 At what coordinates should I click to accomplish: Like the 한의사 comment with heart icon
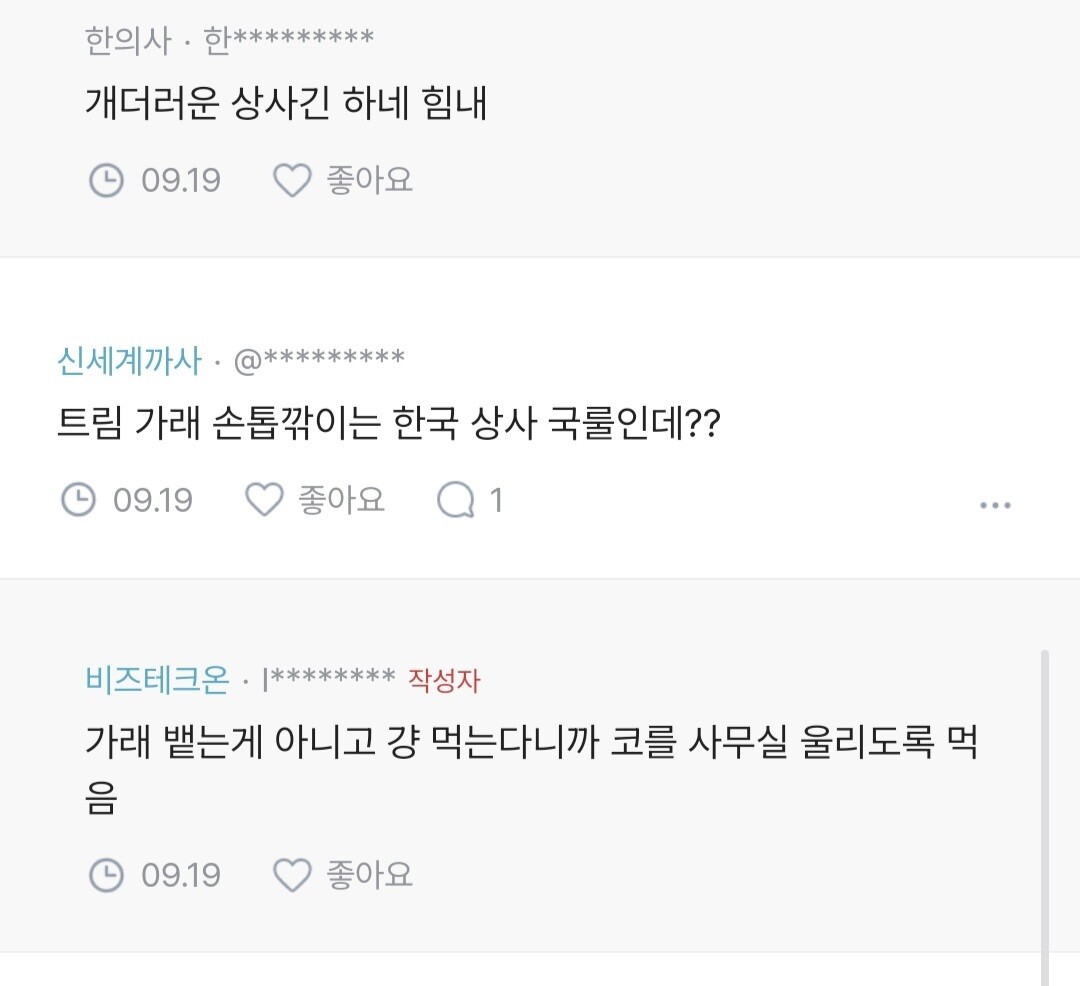(292, 181)
